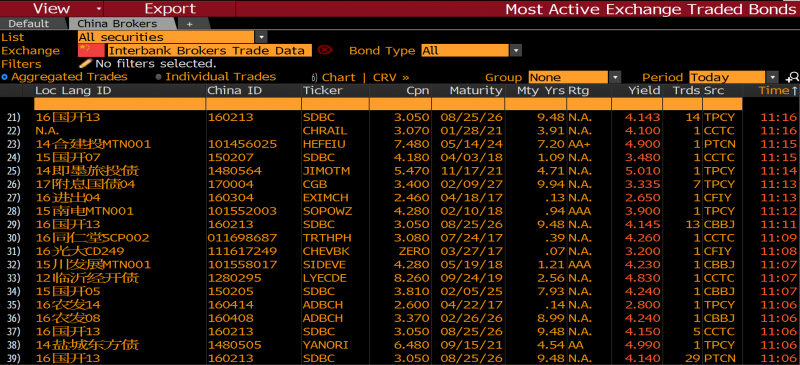Sort by the Src column header

(714, 91)
